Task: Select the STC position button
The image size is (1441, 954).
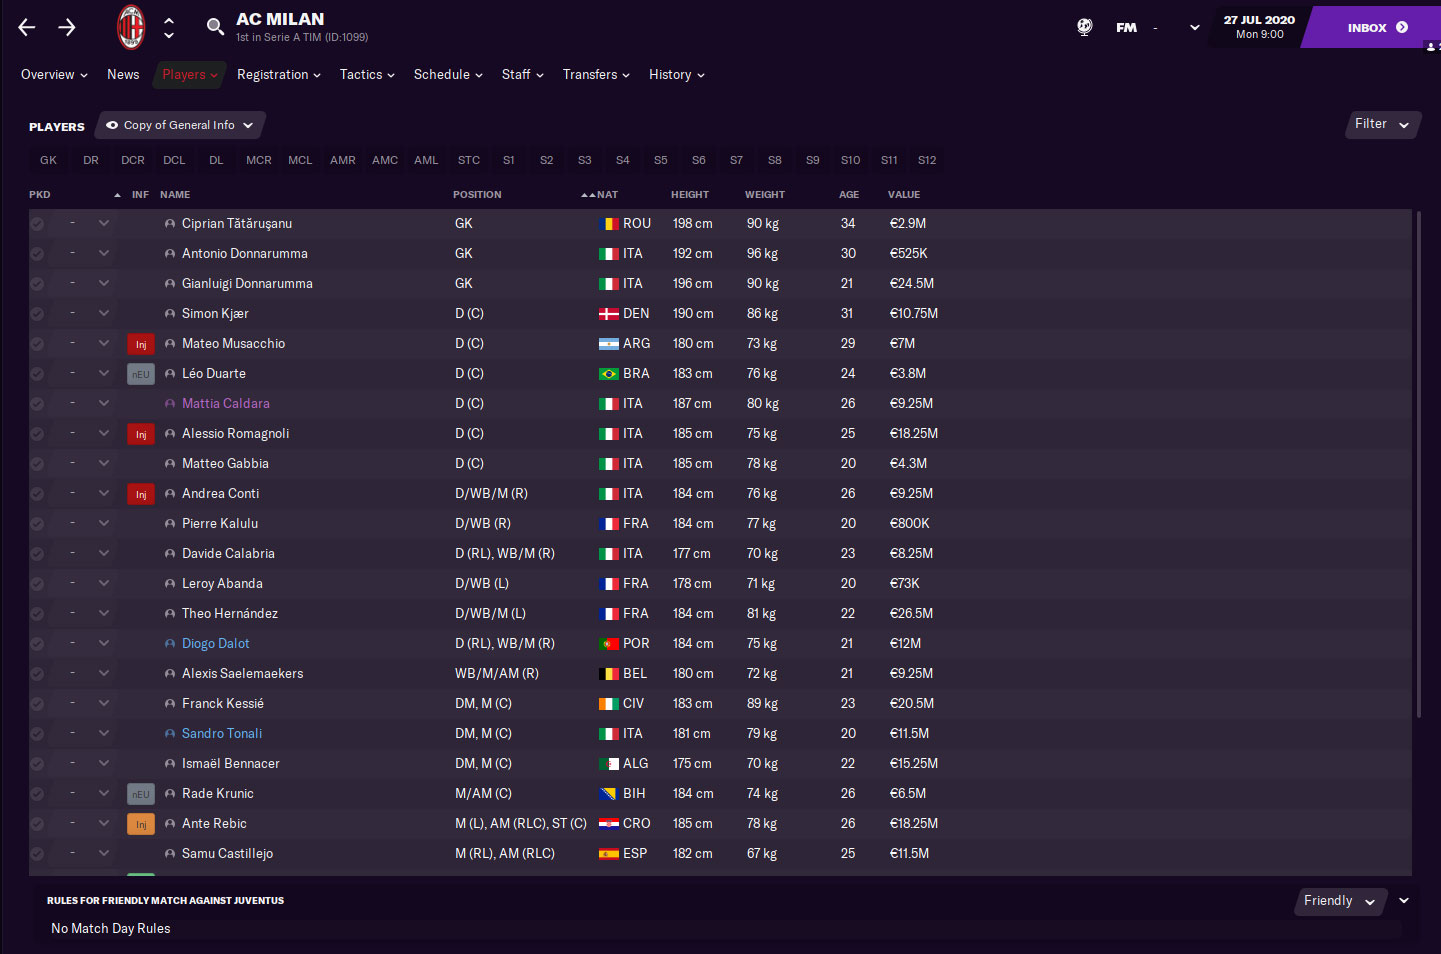Action: tap(469, 160)
